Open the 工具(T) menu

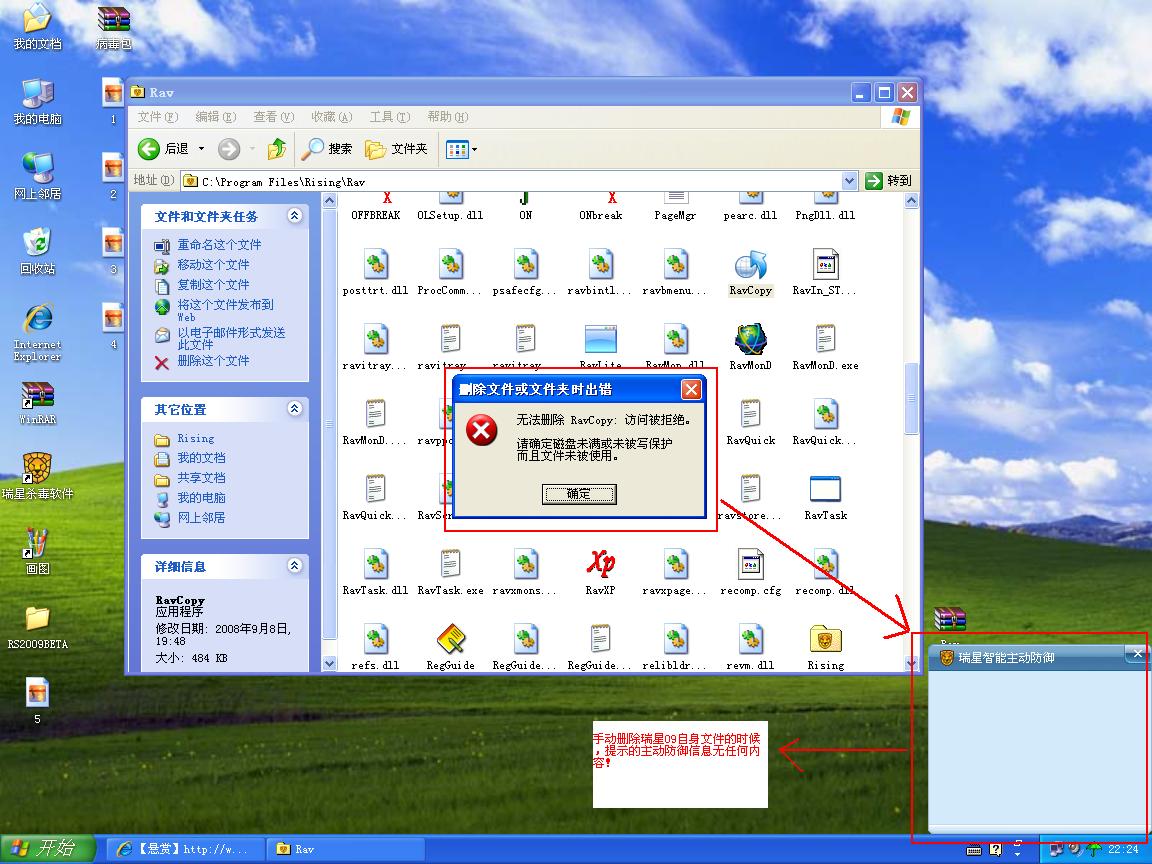389,117
